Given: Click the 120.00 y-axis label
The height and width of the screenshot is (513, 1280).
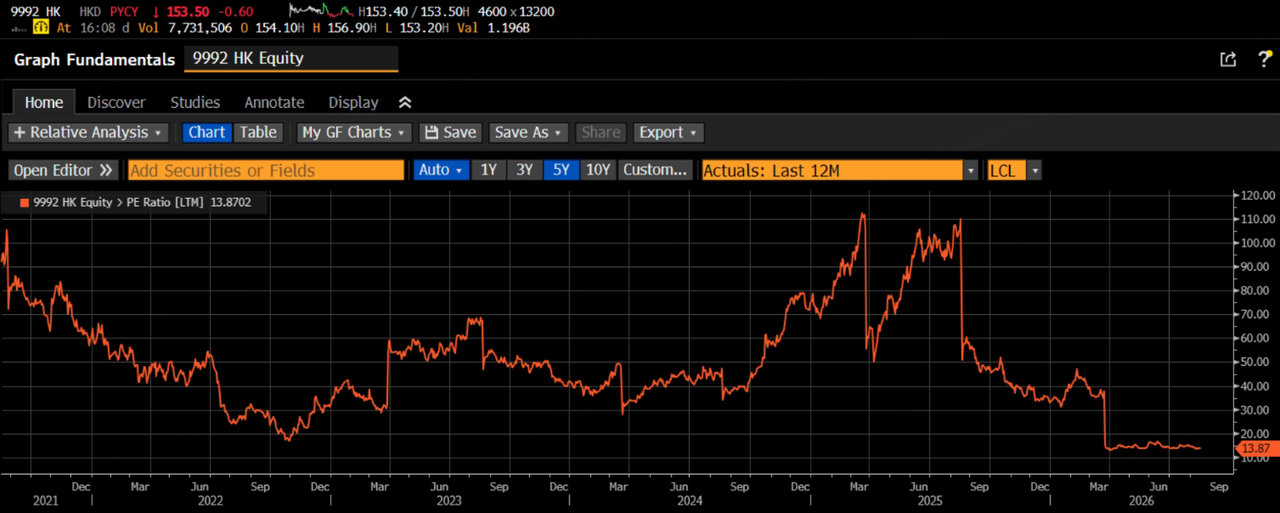Looking at the screenshot, I should coord(1256,195).
